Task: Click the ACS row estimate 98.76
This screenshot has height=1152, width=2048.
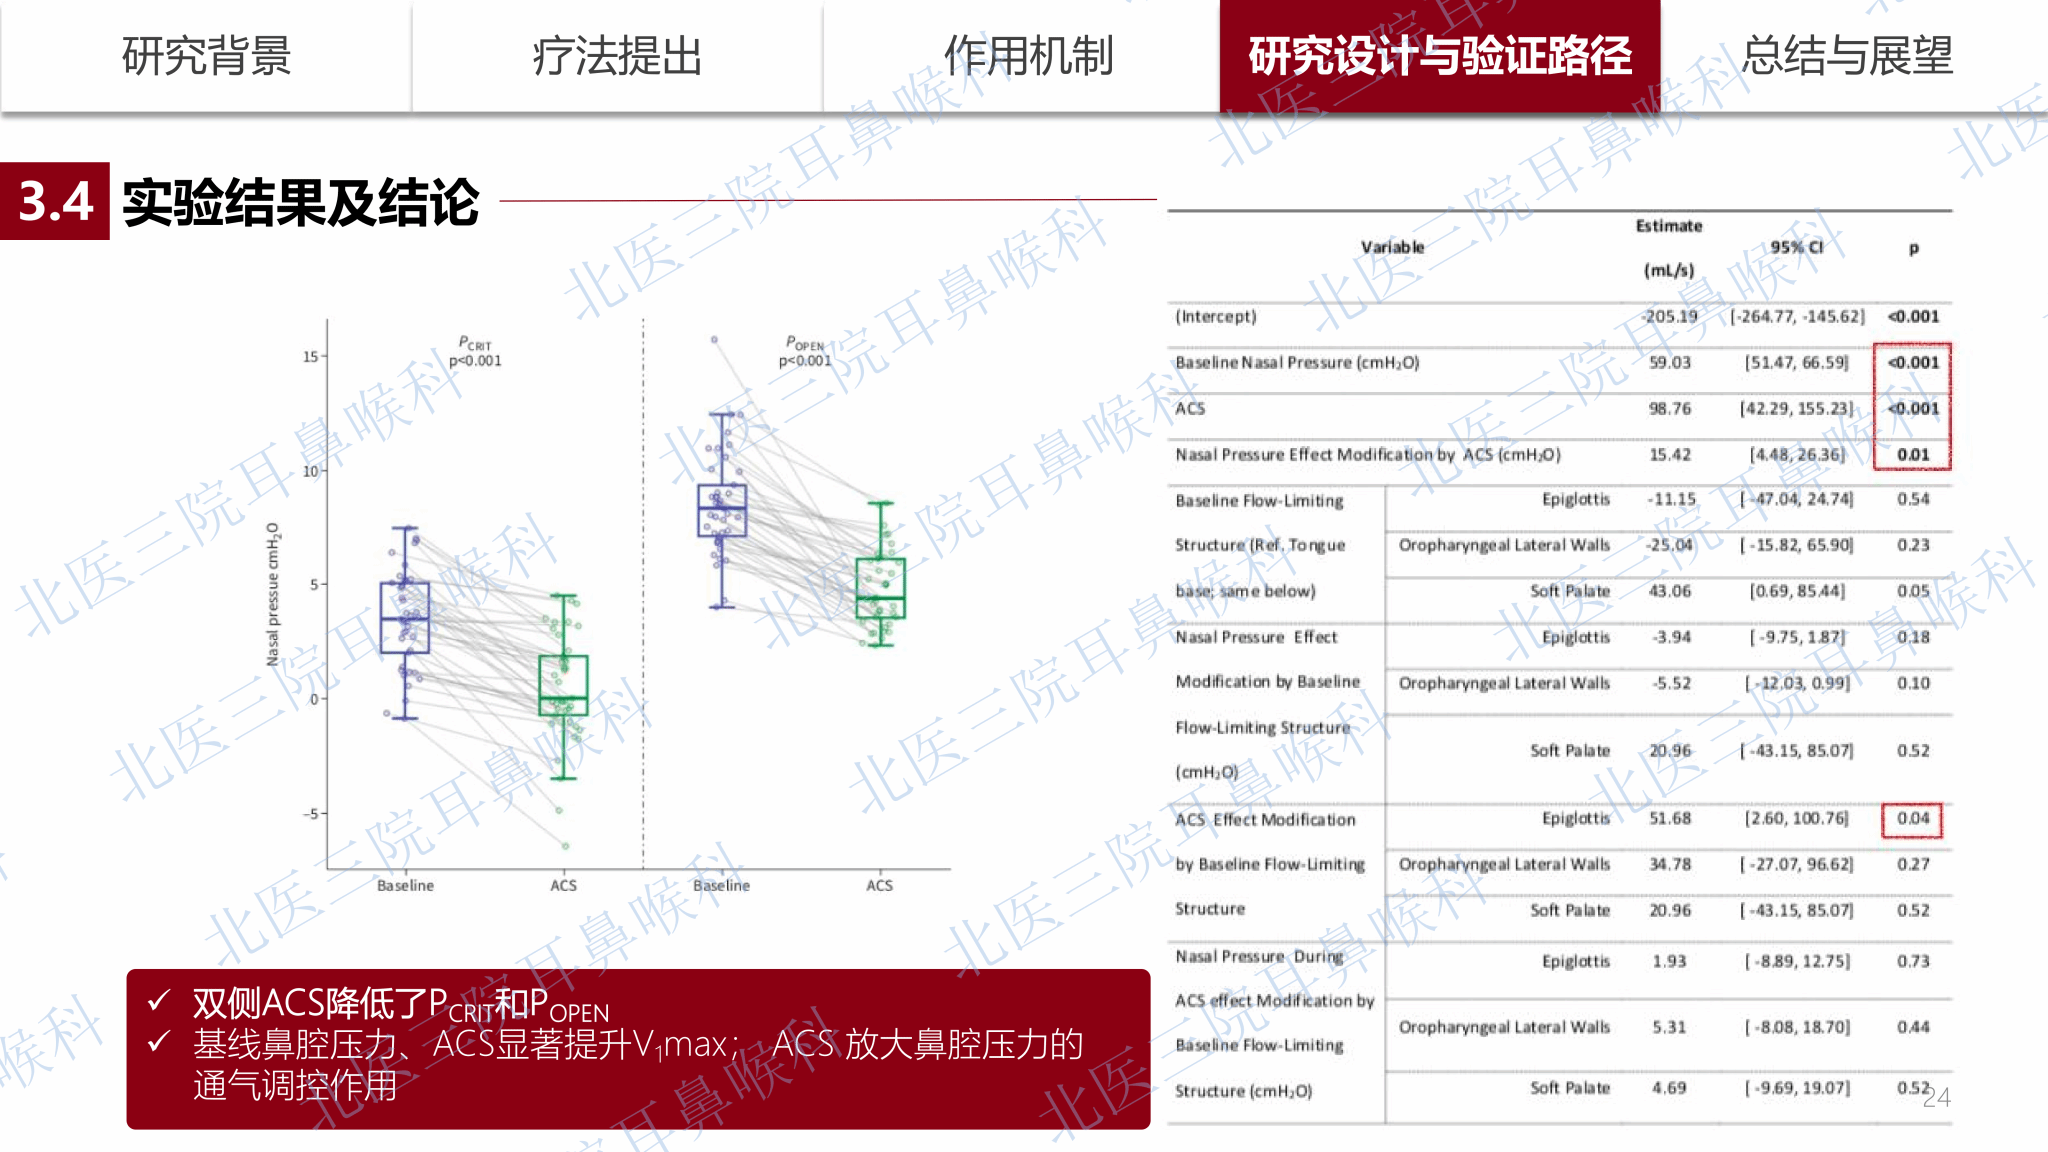Action: 1669,409
